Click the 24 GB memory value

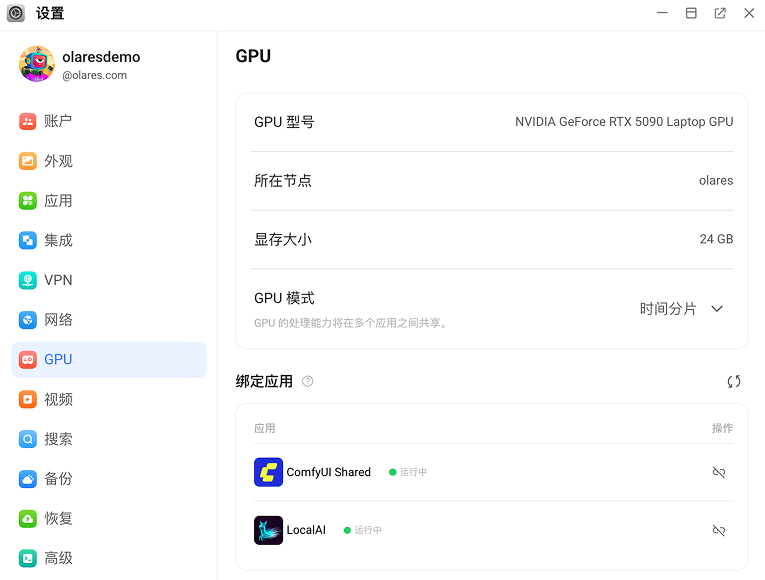pyautogui.click(x=716, y=239)
